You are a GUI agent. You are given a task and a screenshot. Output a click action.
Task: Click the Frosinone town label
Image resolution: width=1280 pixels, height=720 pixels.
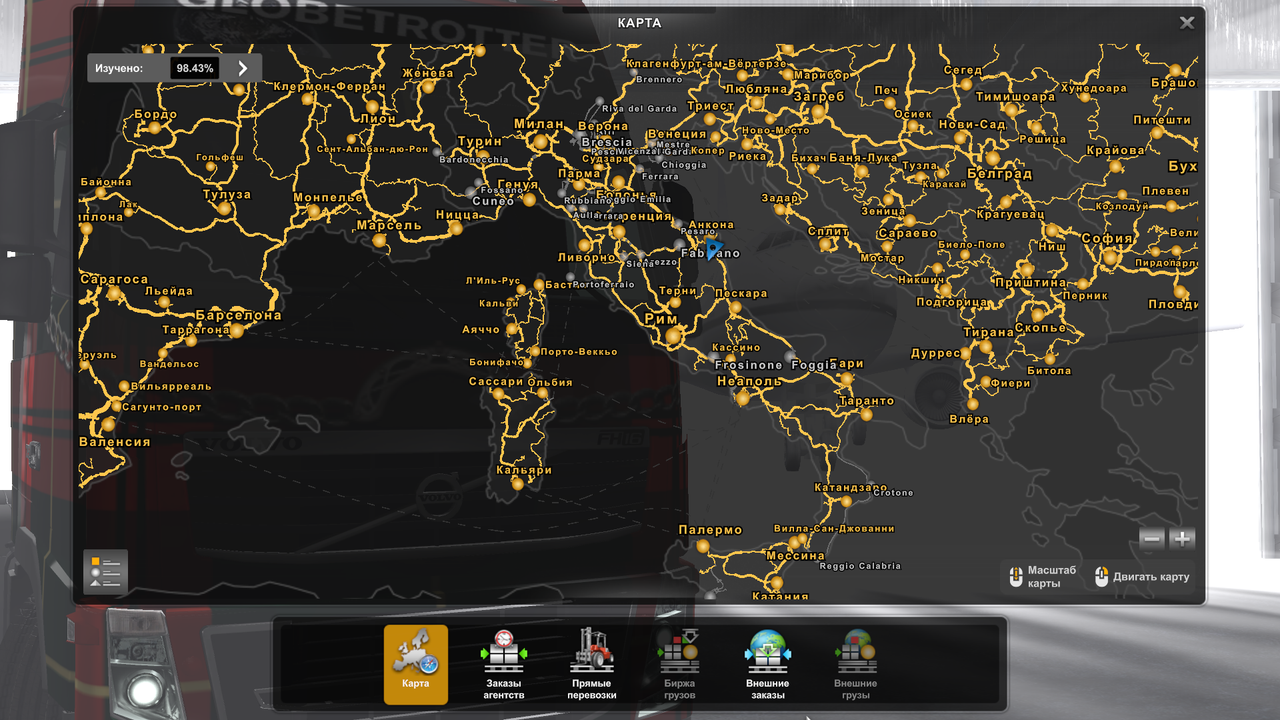pos(748,366)
